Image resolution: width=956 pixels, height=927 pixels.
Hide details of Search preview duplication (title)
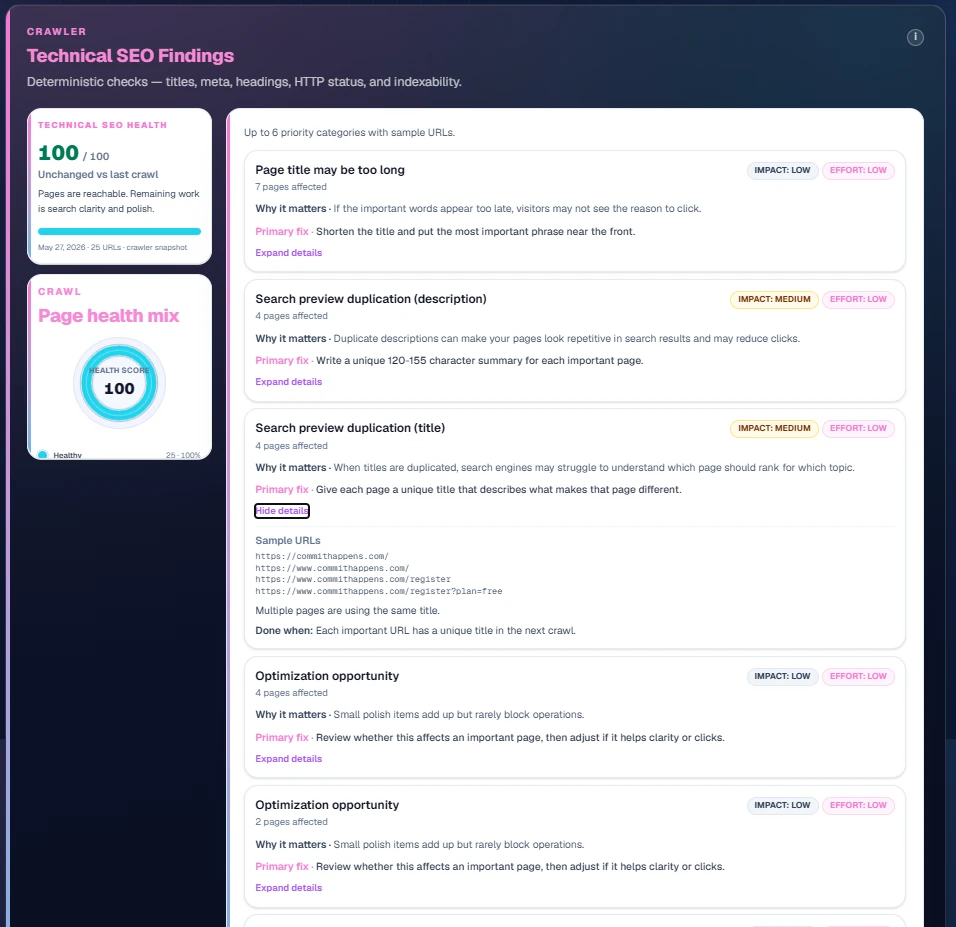(x=282, y=510)
